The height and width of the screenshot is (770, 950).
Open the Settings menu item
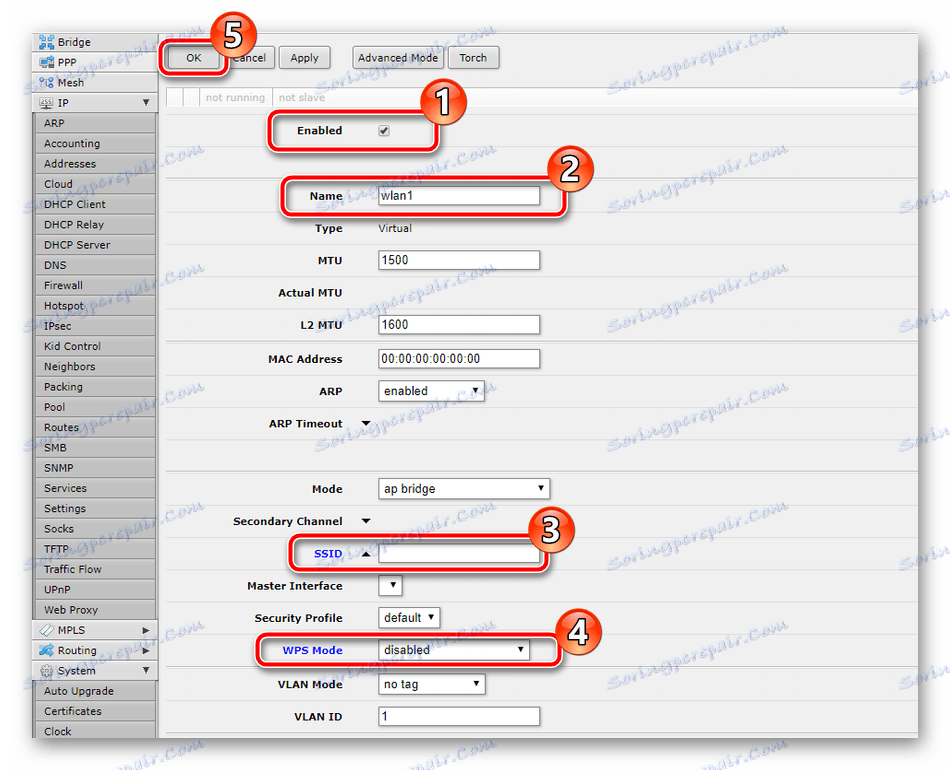pos(95,509)
